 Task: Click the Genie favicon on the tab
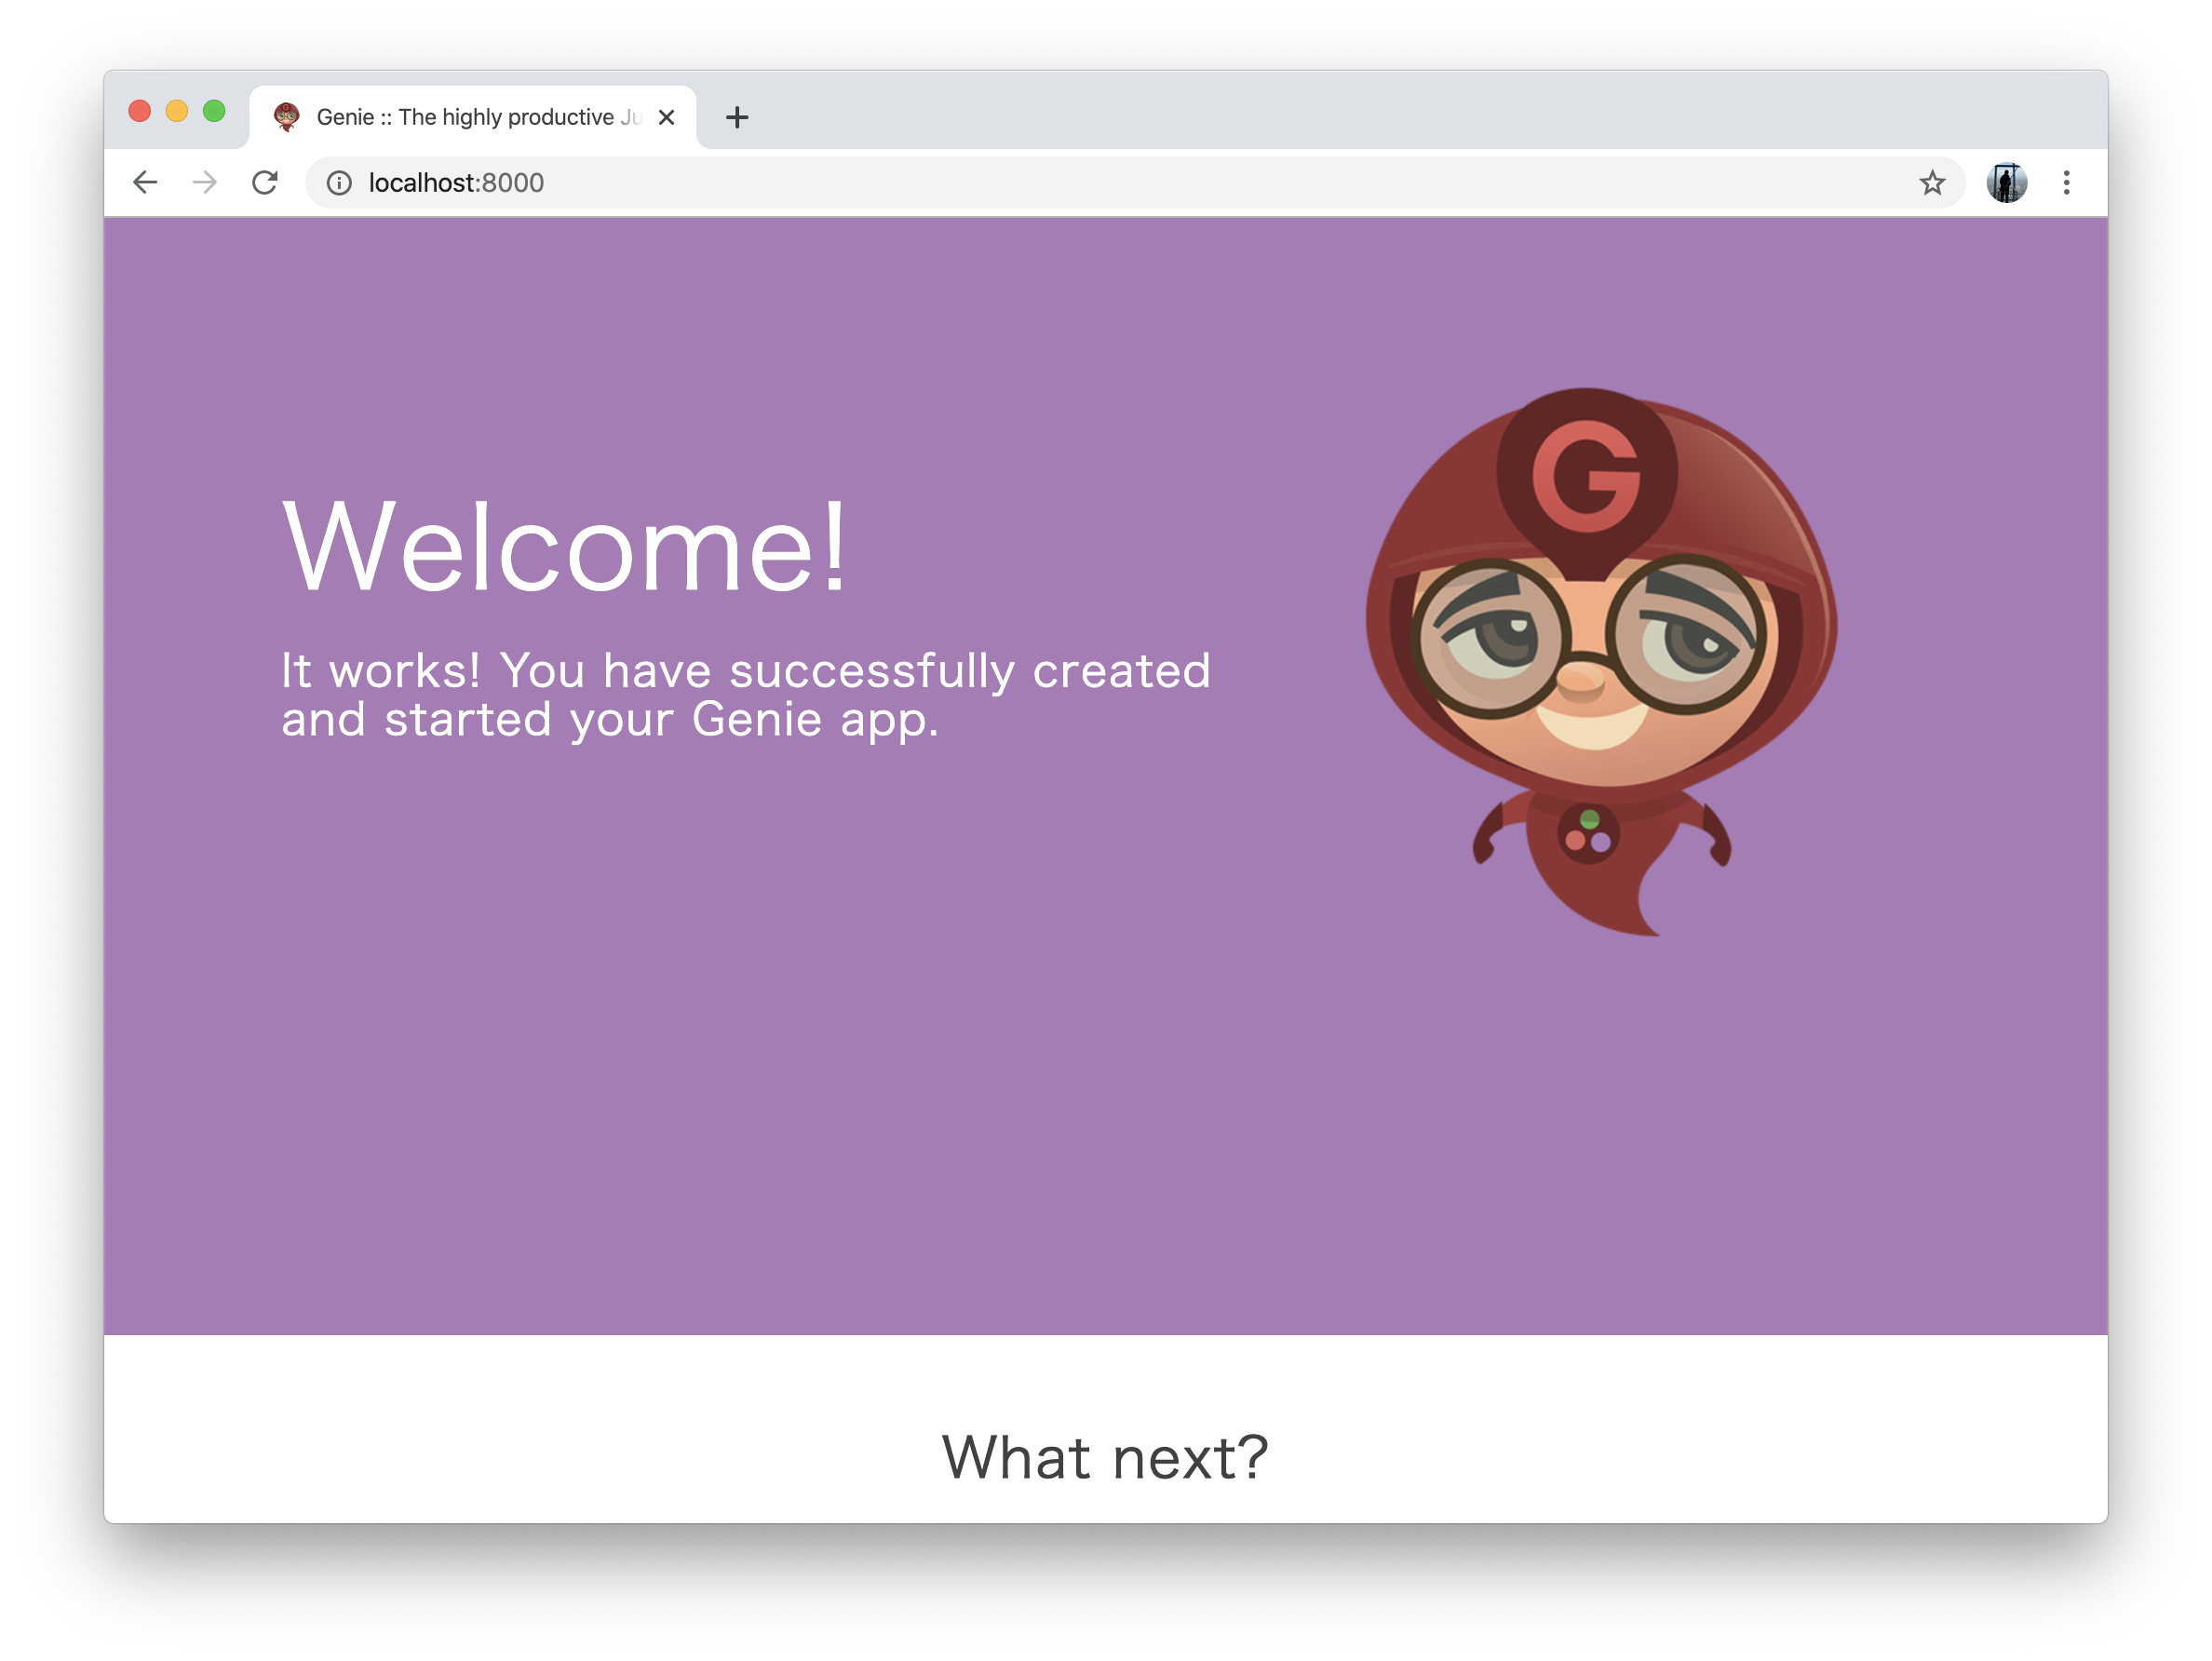[287, 117]
